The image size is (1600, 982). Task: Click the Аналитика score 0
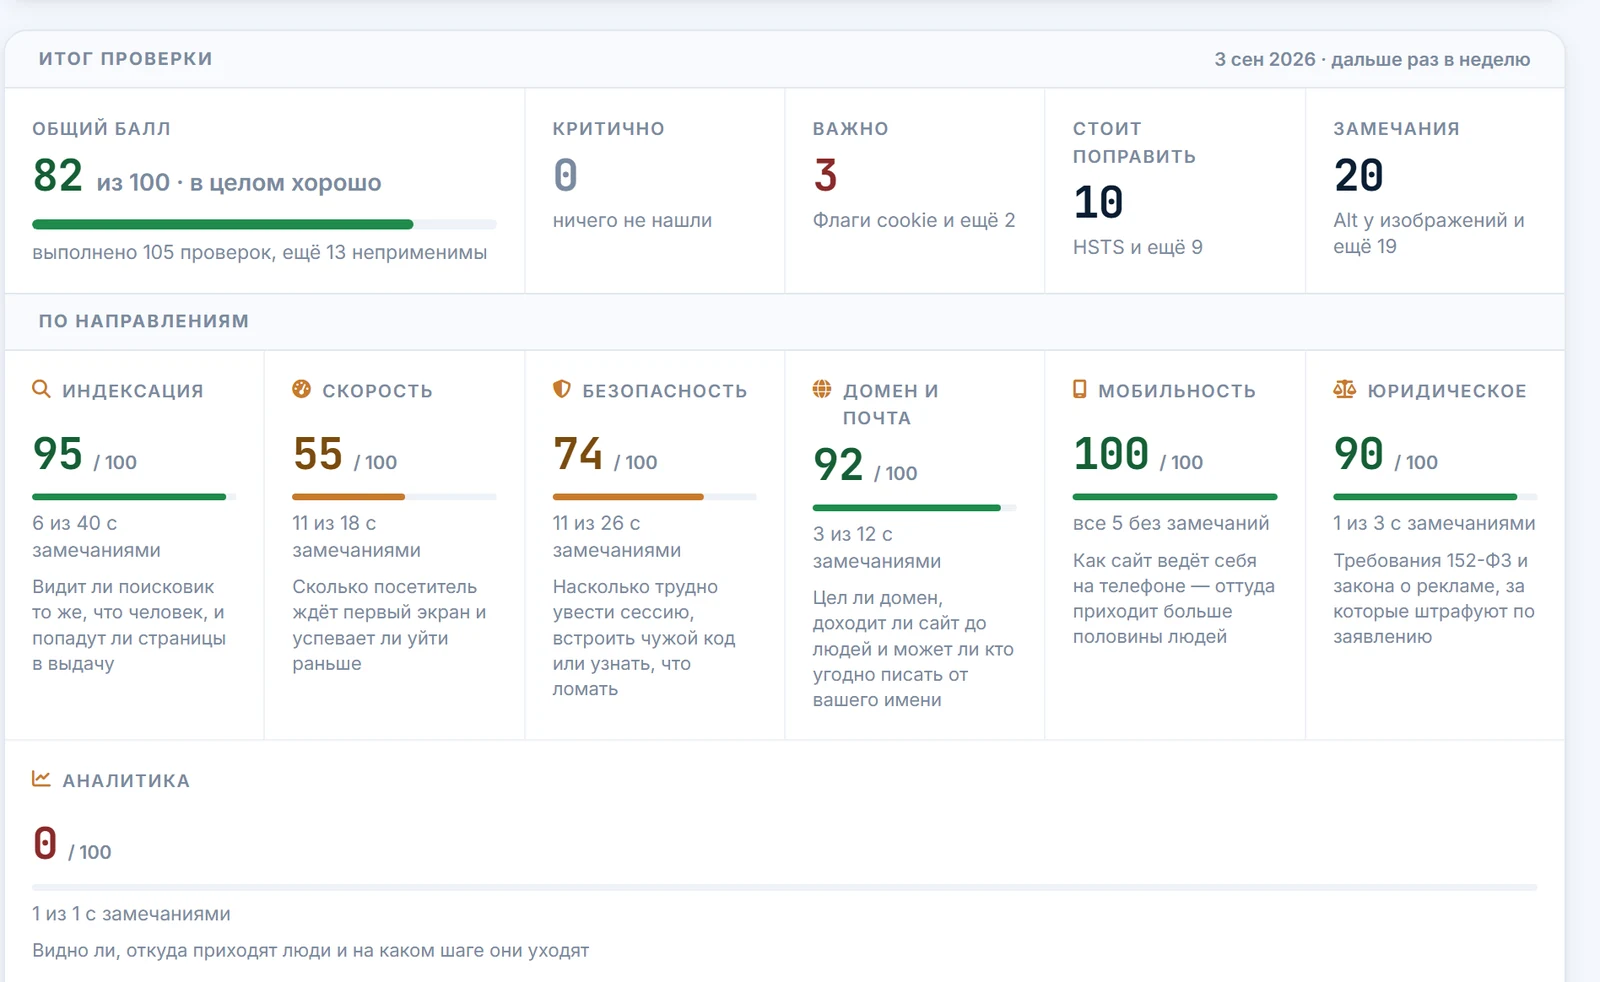pos(45,843)
